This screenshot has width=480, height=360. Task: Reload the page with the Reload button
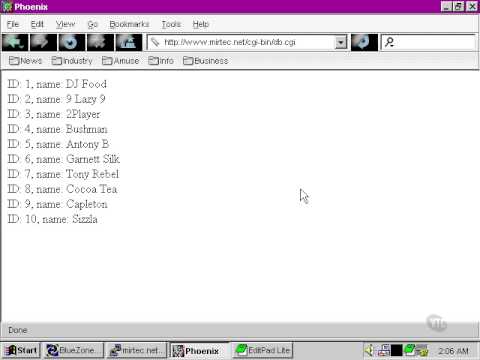tap(72, 42)
